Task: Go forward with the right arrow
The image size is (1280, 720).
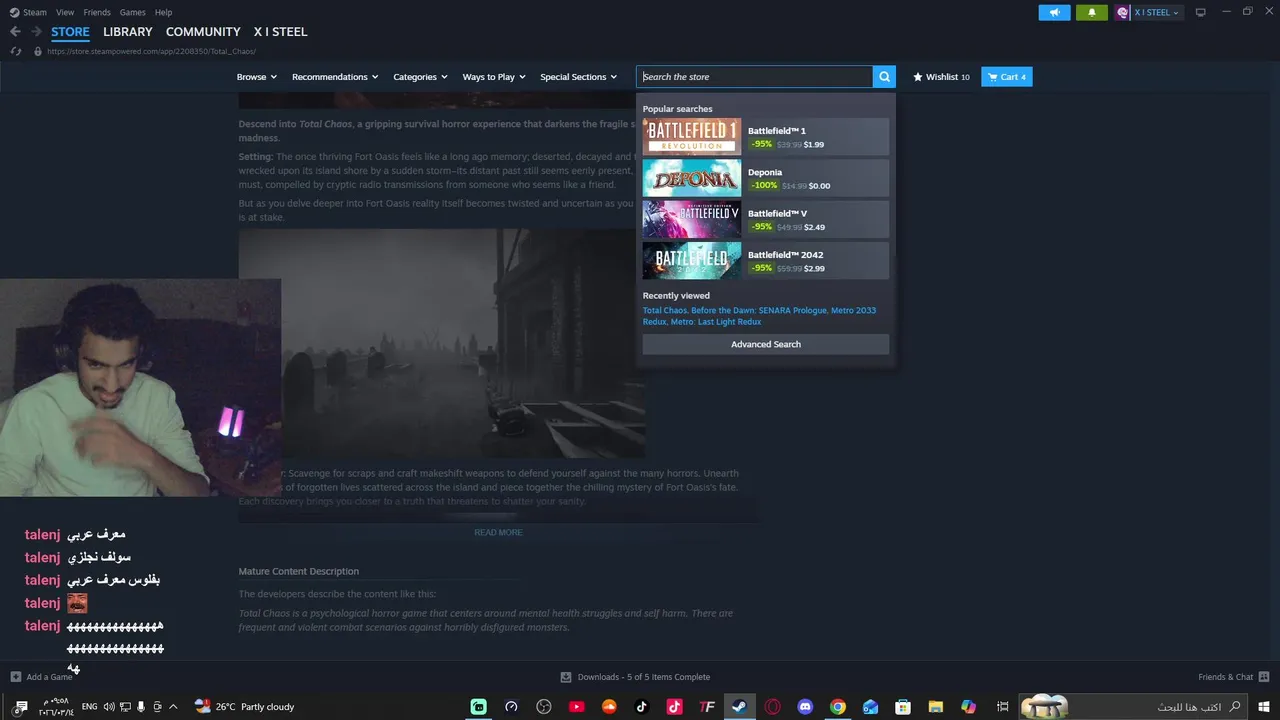Action: click(36, 32)
